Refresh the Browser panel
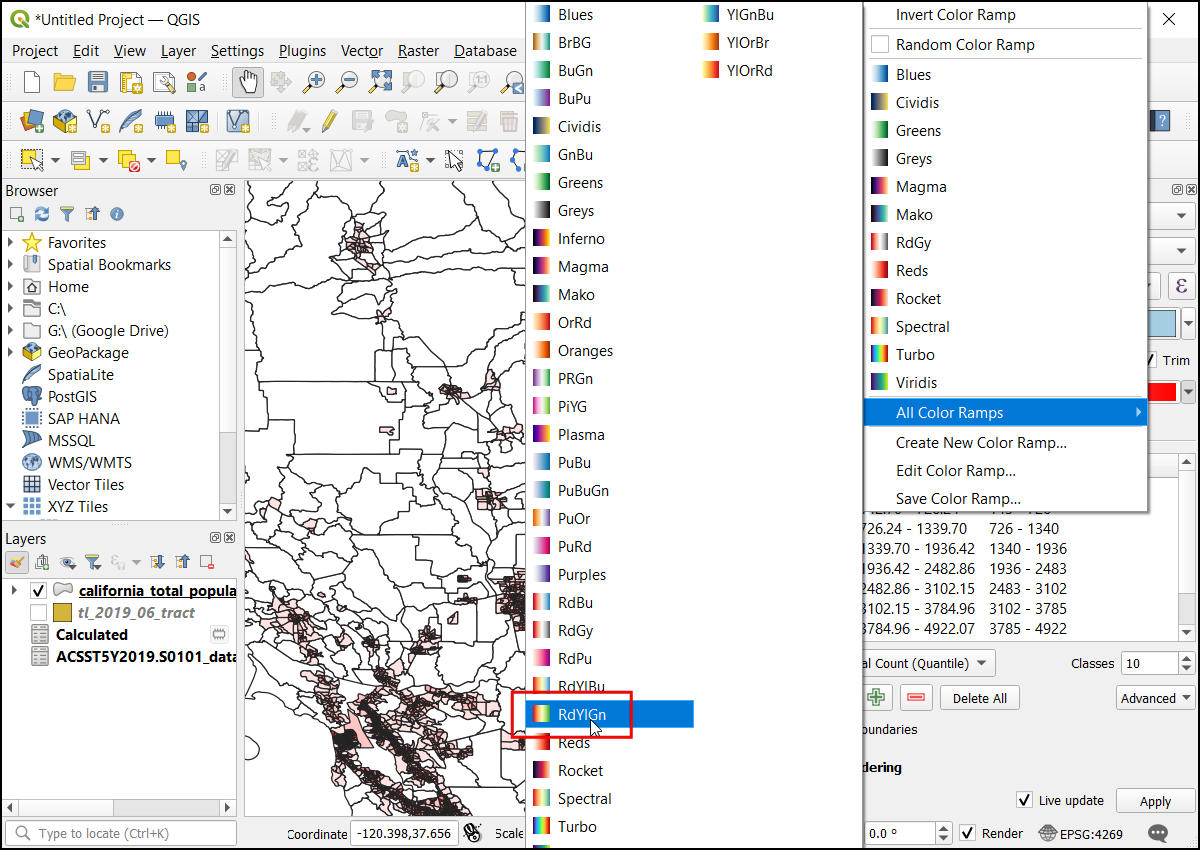The image size is (1200, 850). (42, 214)
